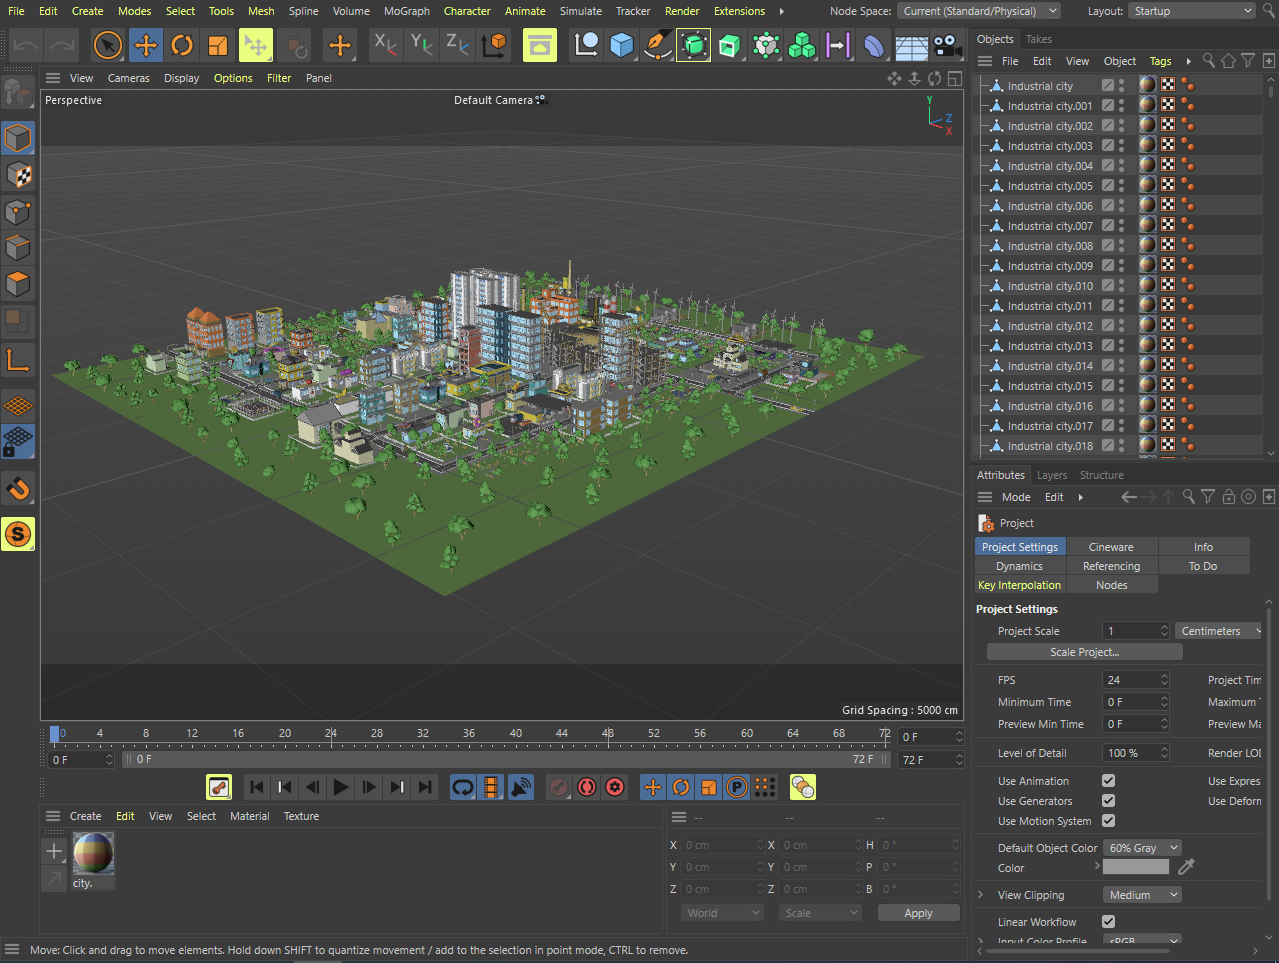Uncheck the Use Animation checkbox
The width and height of the screenshot is (1279, 963).
click(1108, 781)
